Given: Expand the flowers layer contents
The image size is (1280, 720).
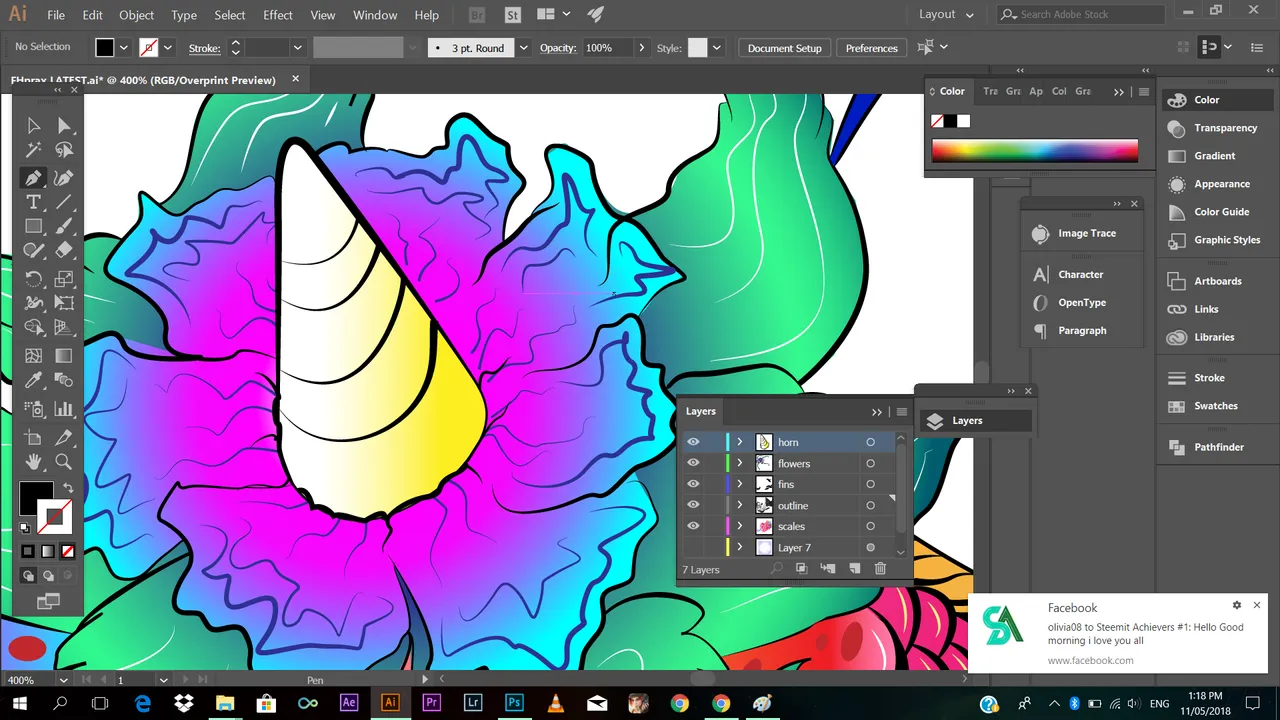Looking at the screenshot, I should coord(740,463).
